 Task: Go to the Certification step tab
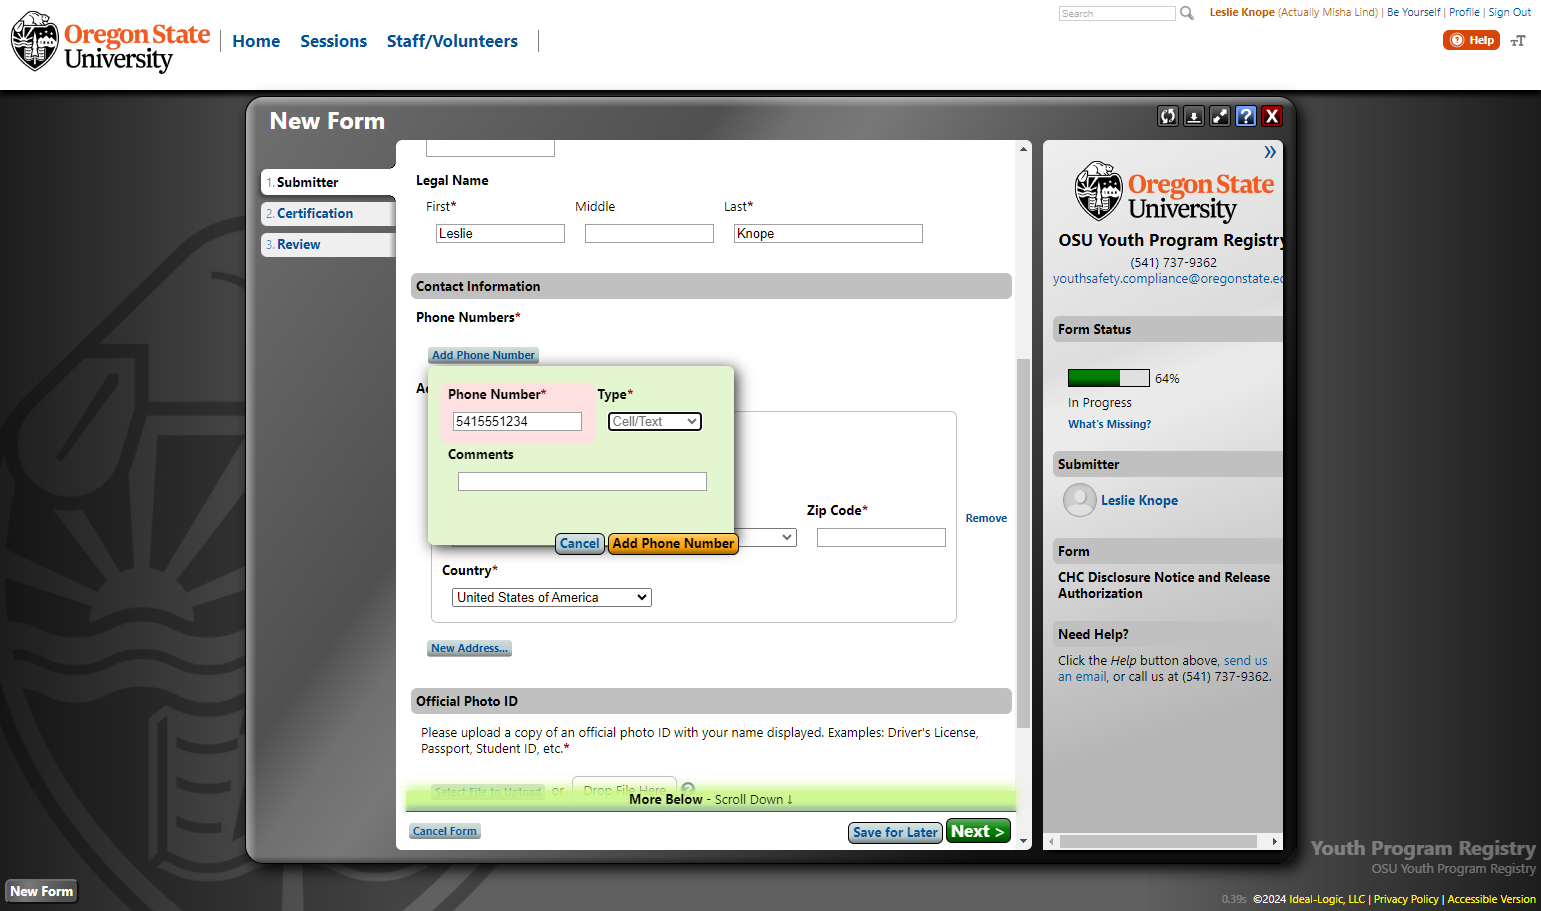pos(328,213)
